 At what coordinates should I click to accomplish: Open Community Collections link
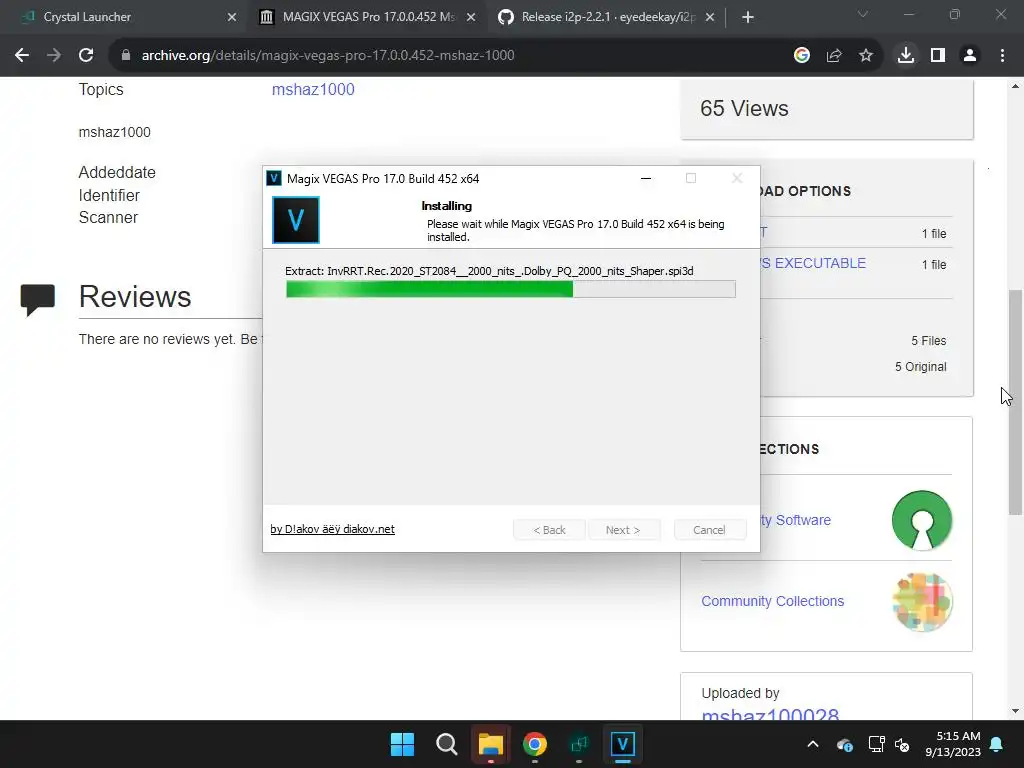773,601
